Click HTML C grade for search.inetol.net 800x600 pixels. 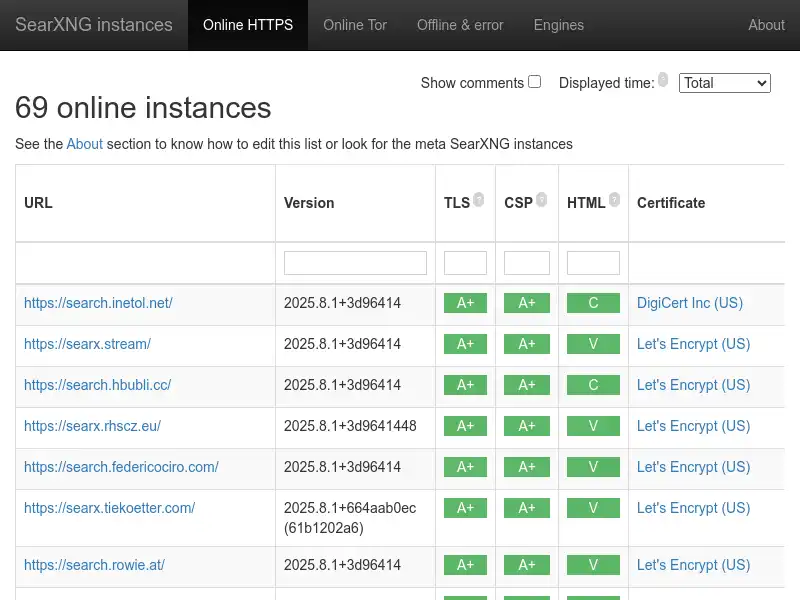click(x=593, y=303)
